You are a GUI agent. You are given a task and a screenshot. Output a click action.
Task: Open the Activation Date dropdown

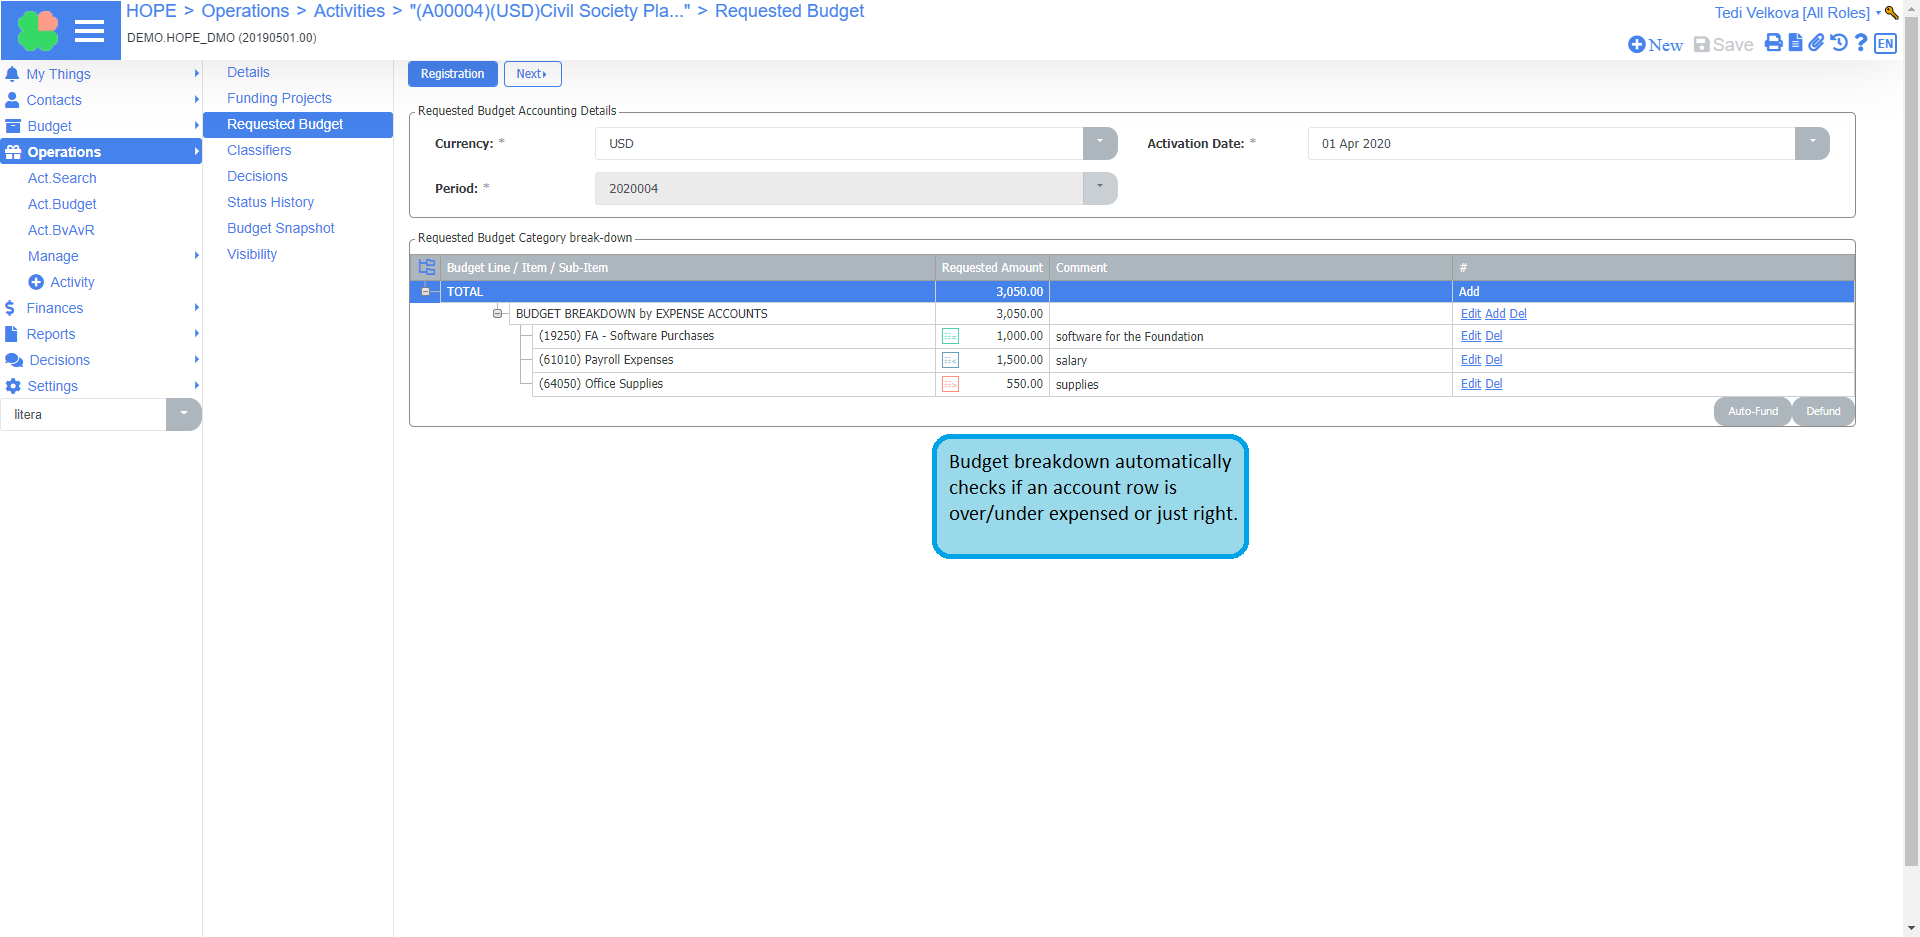coord(1811,143)
